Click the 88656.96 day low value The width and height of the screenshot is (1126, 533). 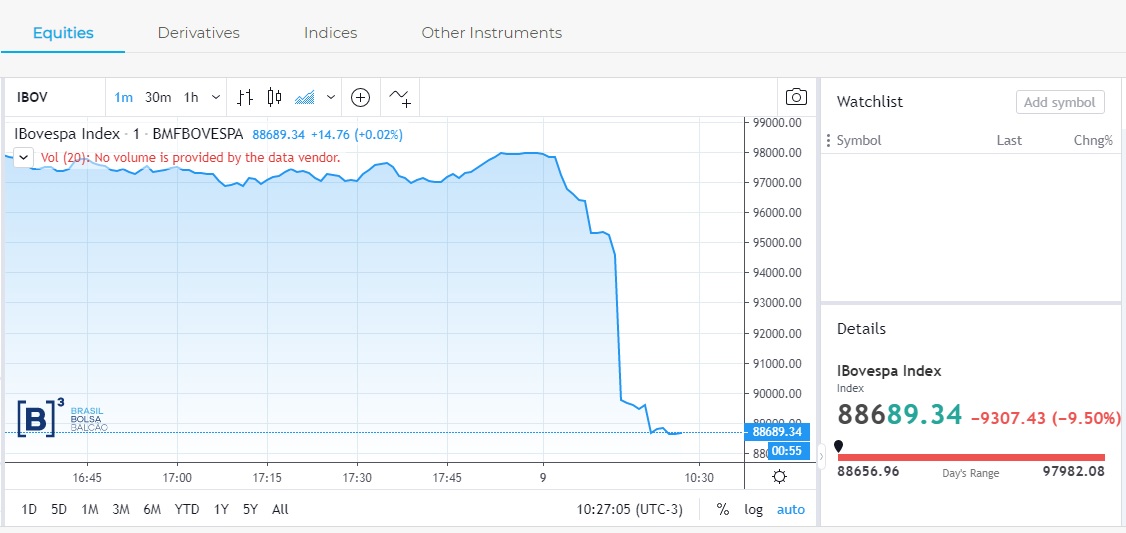point(868,472)
